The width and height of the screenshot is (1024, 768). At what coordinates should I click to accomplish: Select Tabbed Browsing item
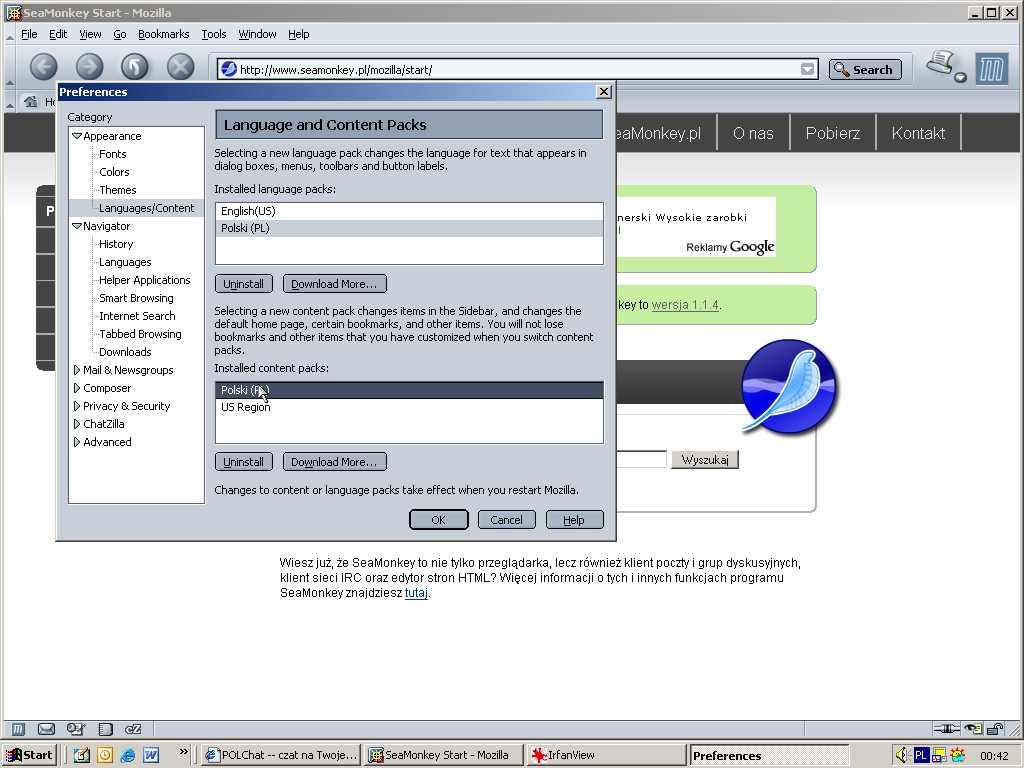140,334
